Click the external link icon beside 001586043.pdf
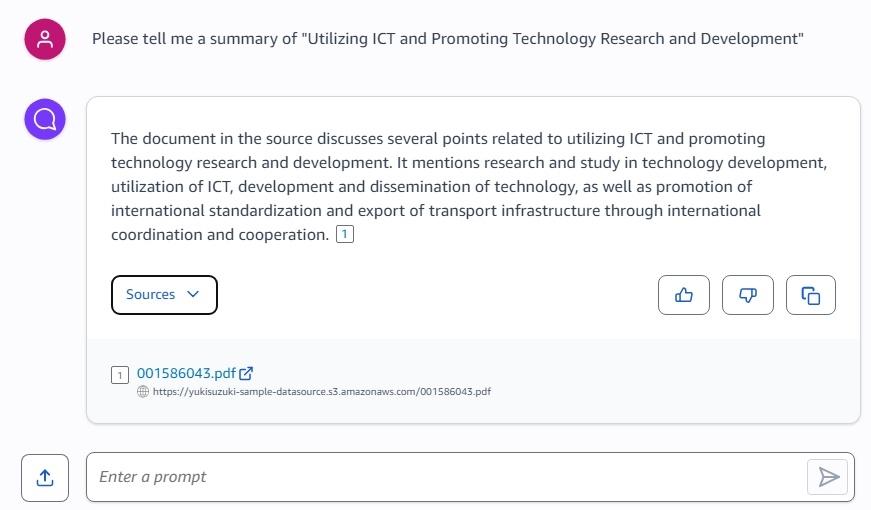 246,373
